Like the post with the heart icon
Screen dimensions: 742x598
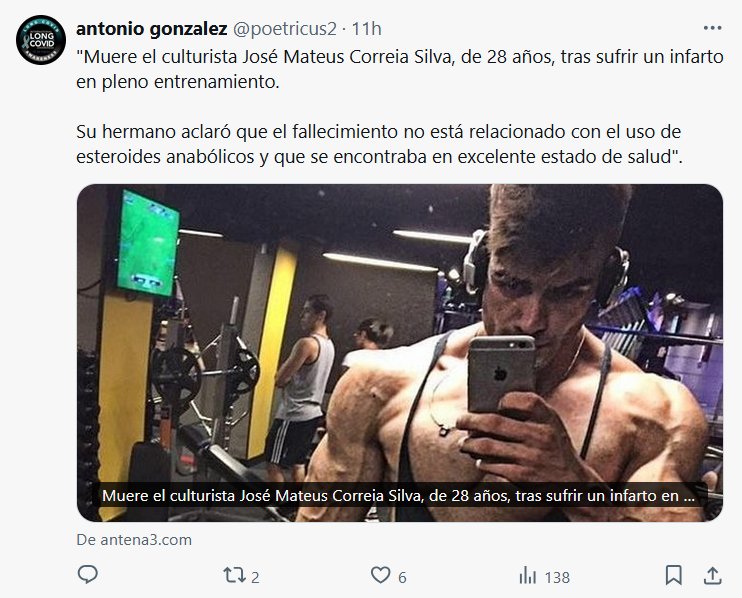pyautogui.click(x=380, y=575)
